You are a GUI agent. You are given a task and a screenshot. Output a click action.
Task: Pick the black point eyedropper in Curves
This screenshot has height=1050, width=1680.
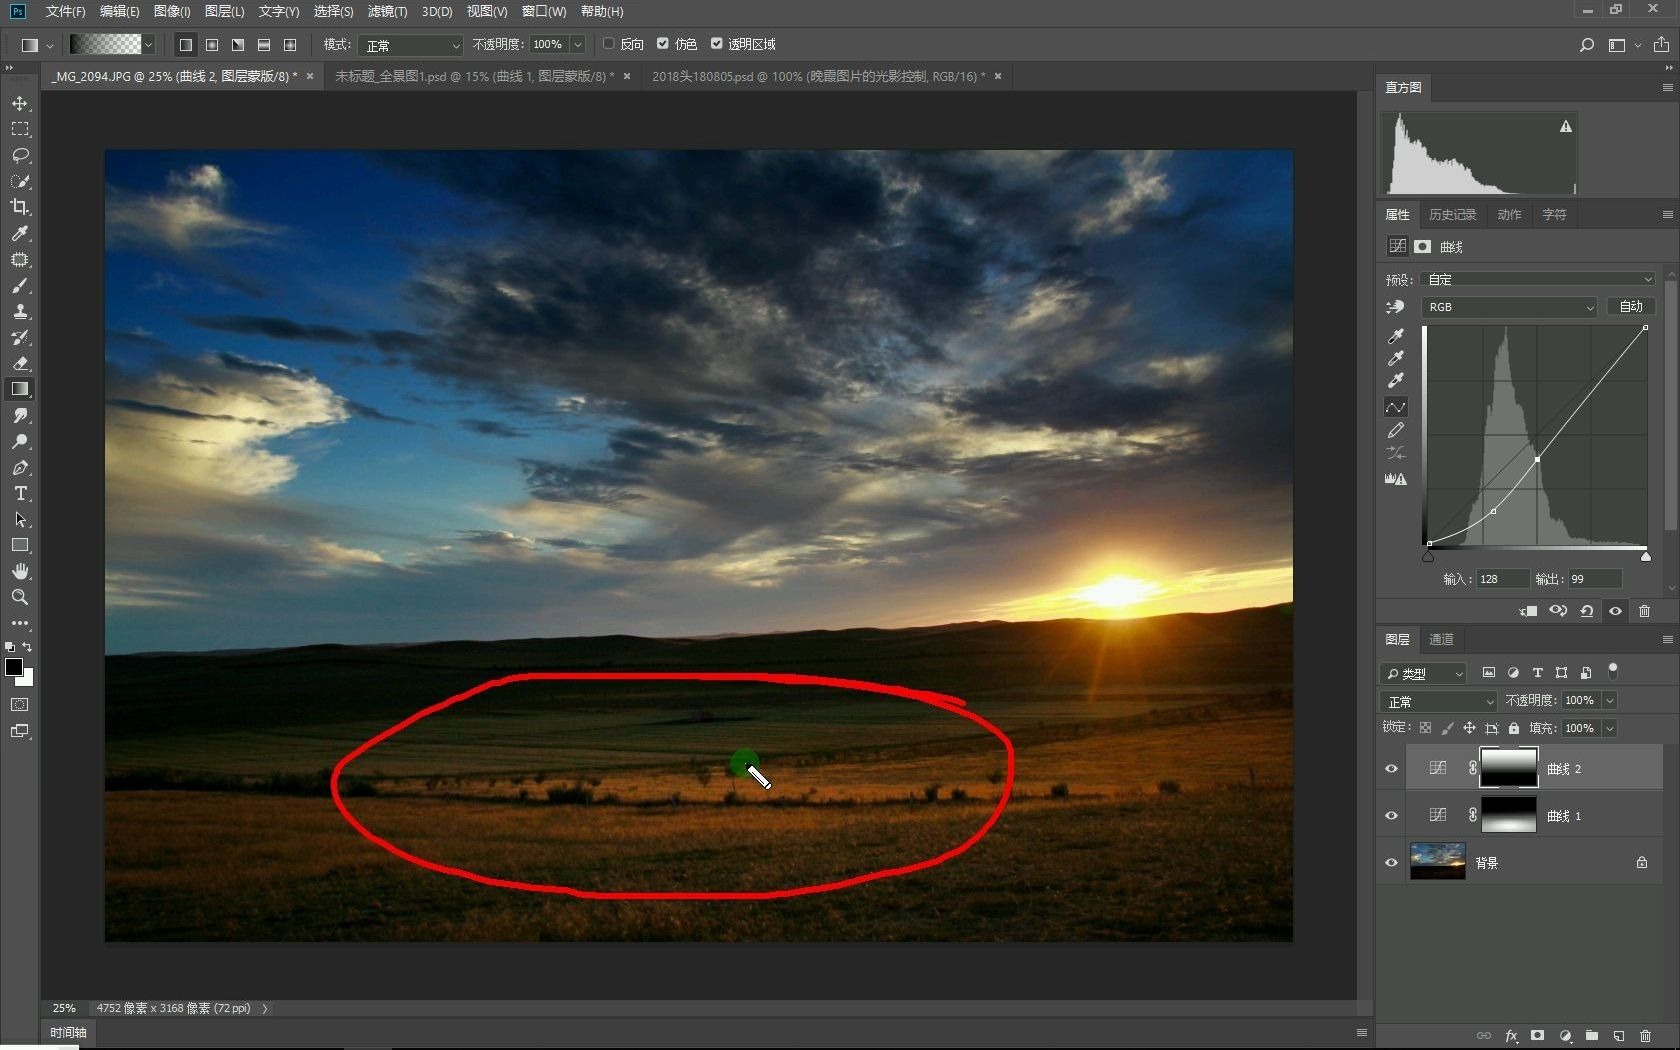pyautogui.click(x=1396, y=336)
